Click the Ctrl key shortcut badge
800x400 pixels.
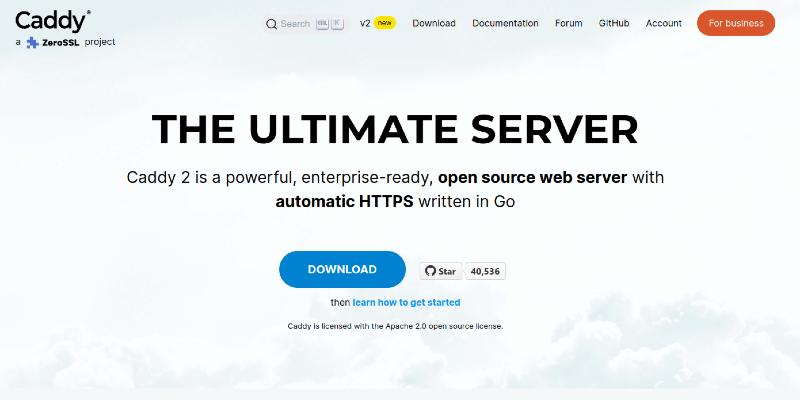coord(322,23)
